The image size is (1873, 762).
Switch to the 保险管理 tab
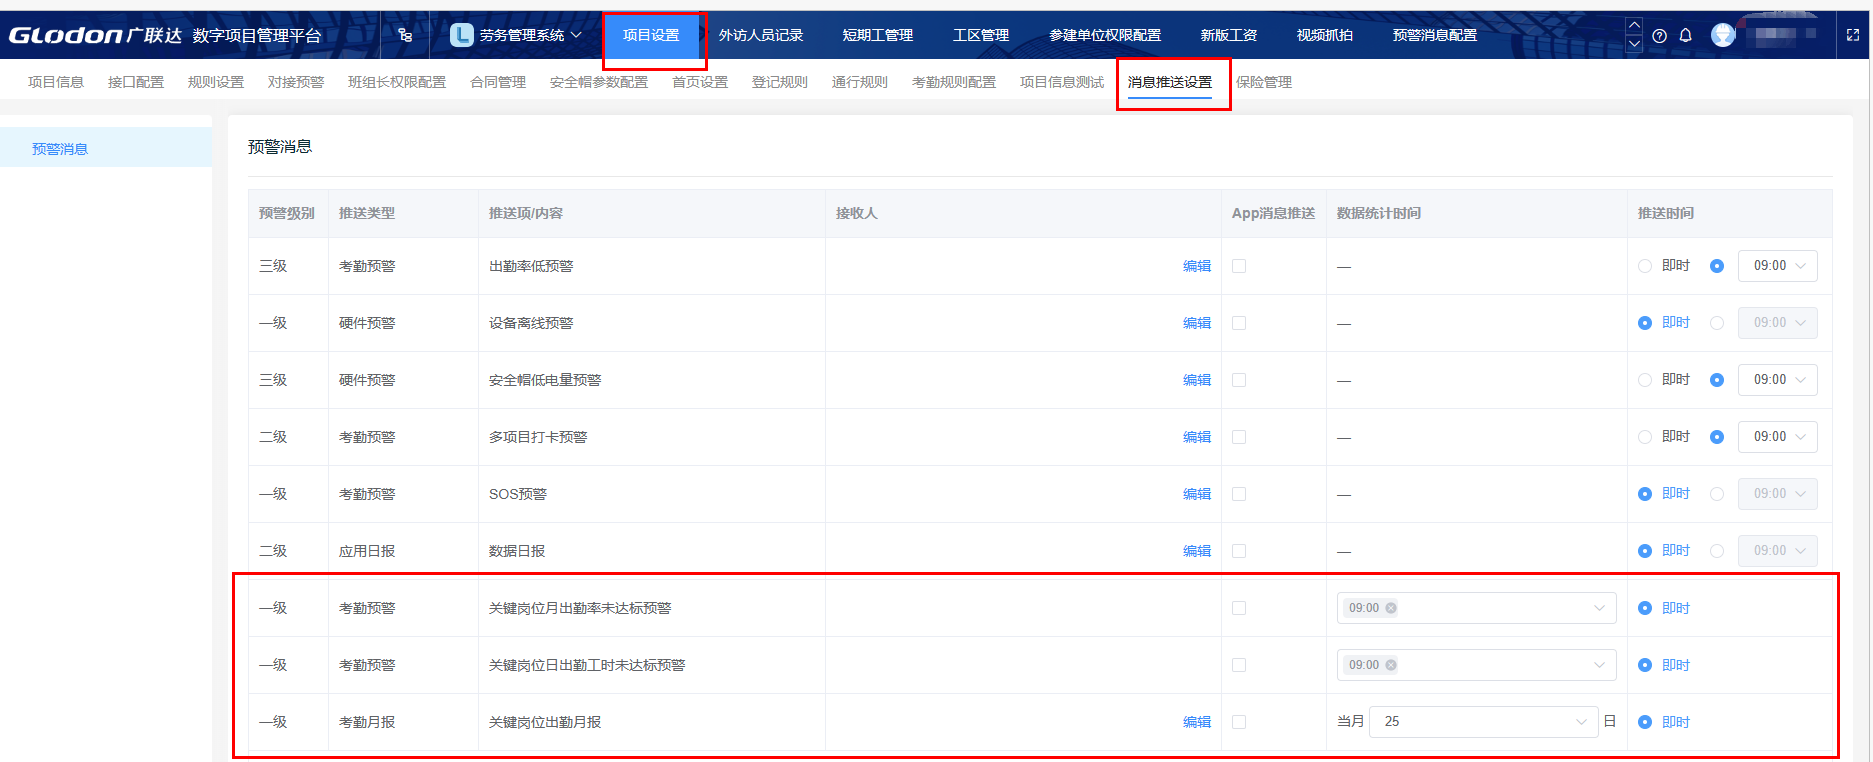point(1264,82)
